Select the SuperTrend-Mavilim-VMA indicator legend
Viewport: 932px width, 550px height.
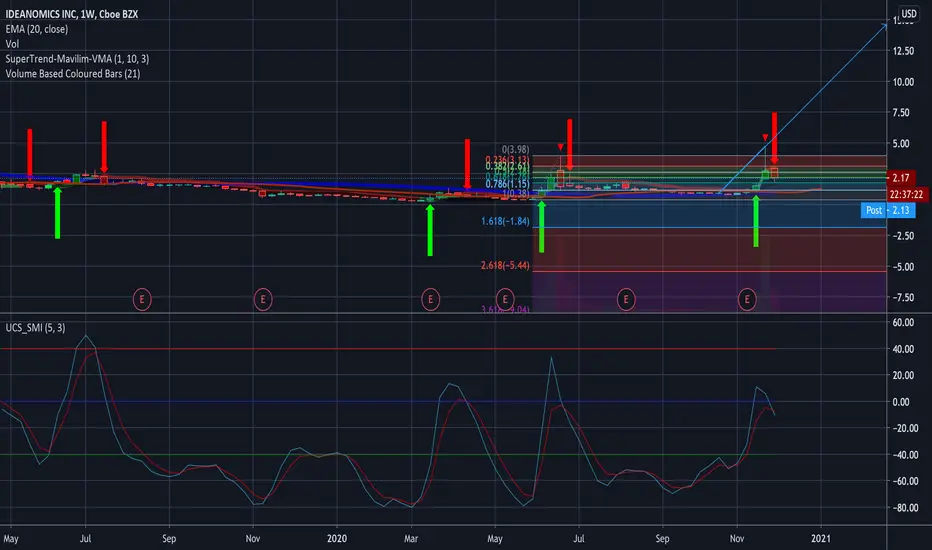tap(77, 58)
